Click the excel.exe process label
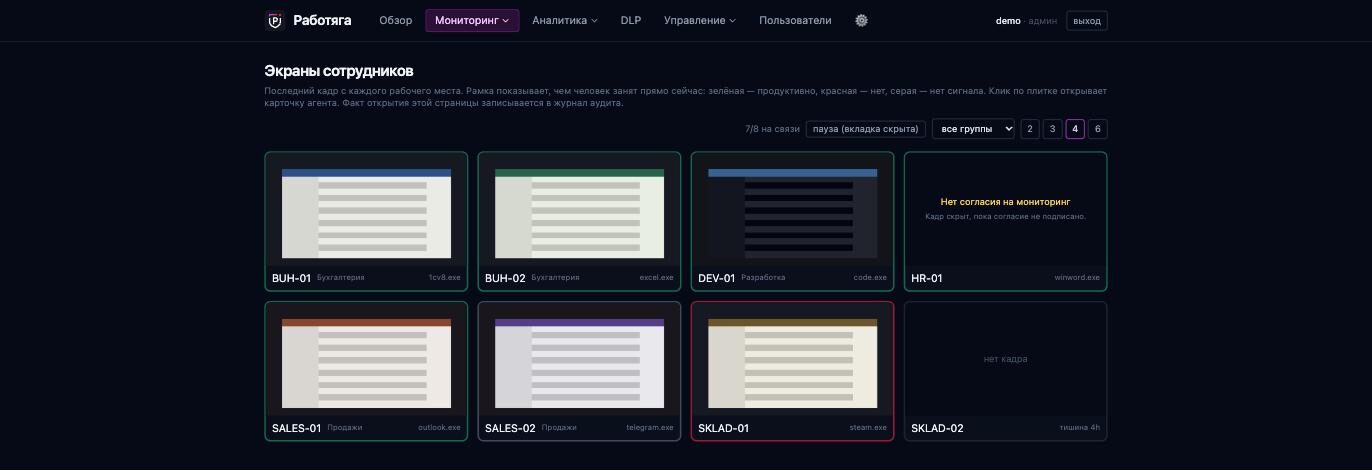 click(656, 278)
